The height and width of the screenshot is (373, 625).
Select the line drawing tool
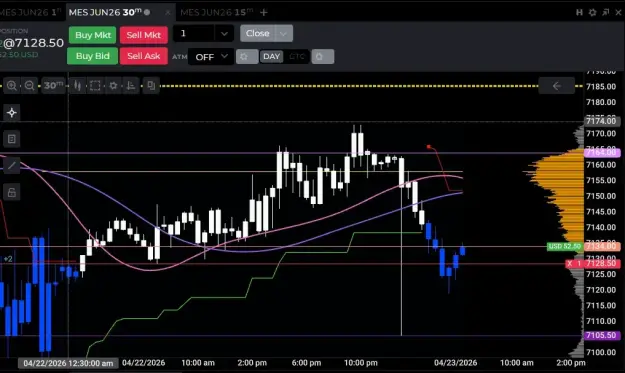[12, 165]
